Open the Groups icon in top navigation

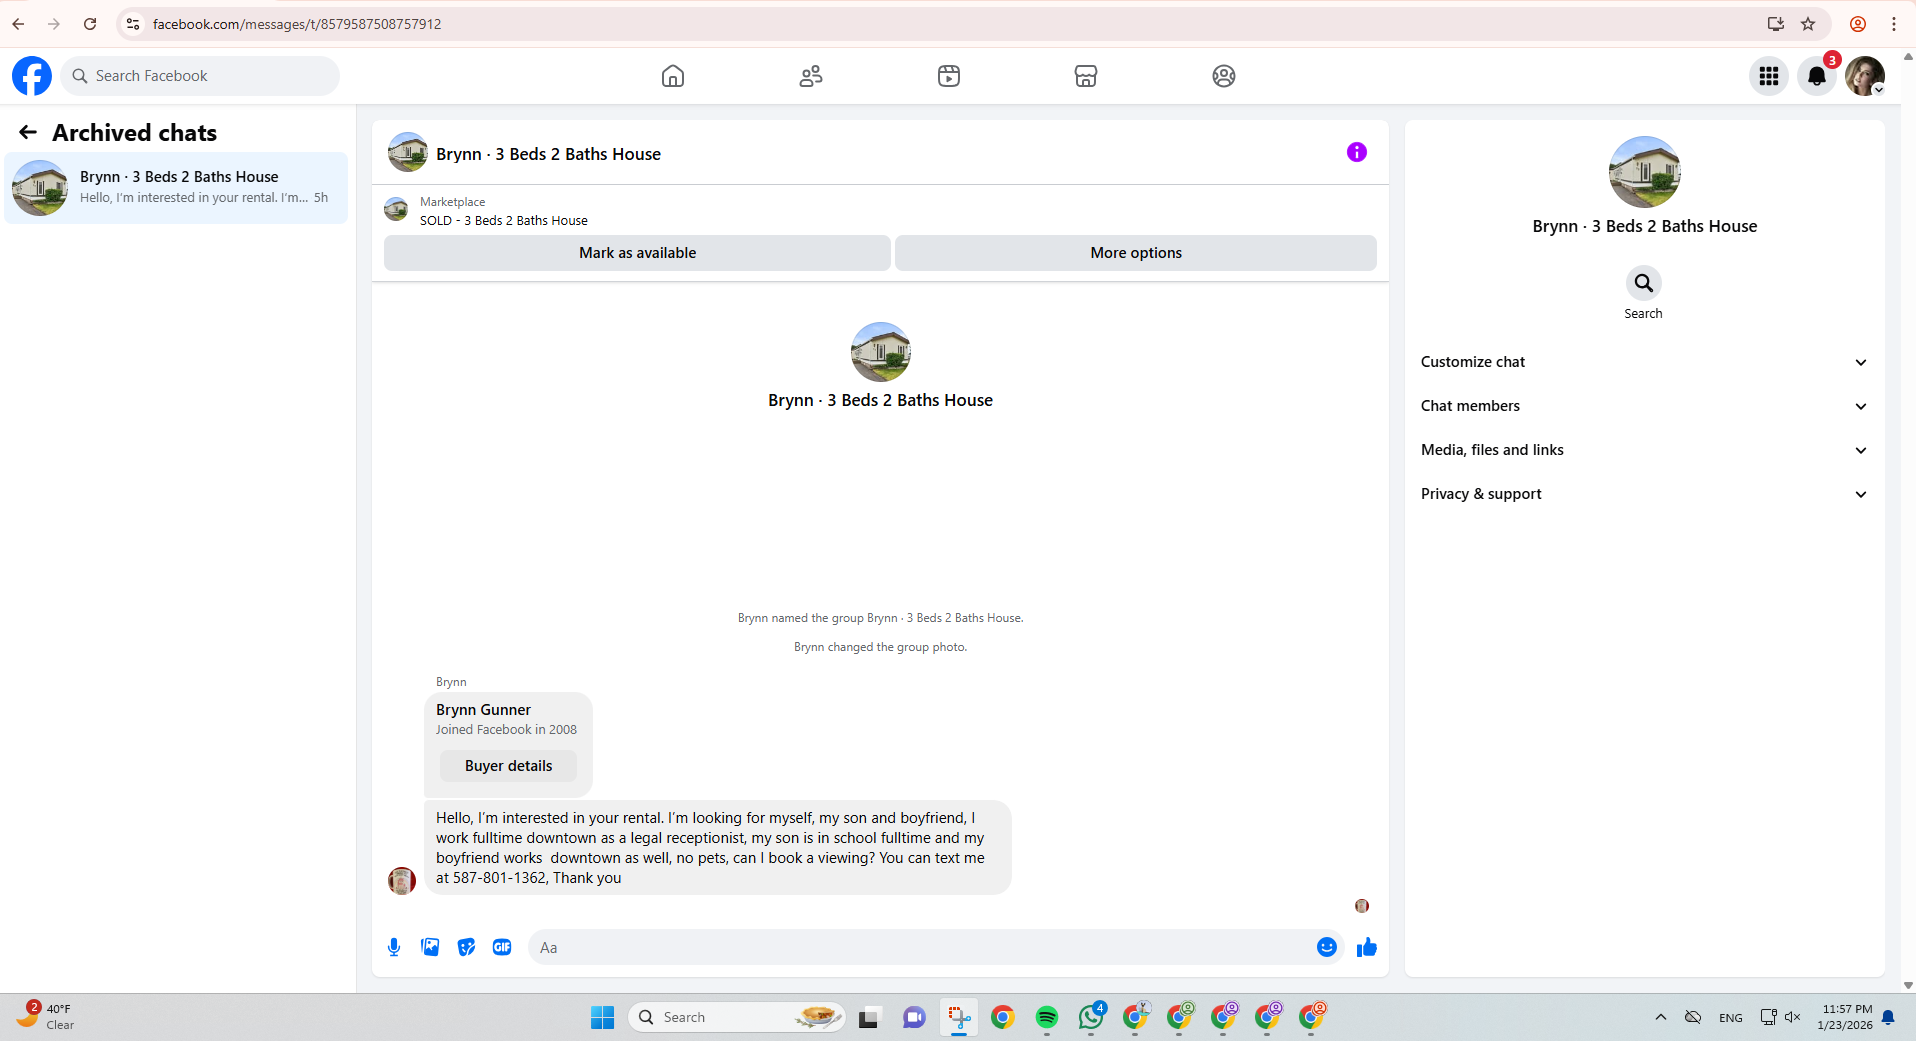pyautogui.click(x=1224, y=76)
